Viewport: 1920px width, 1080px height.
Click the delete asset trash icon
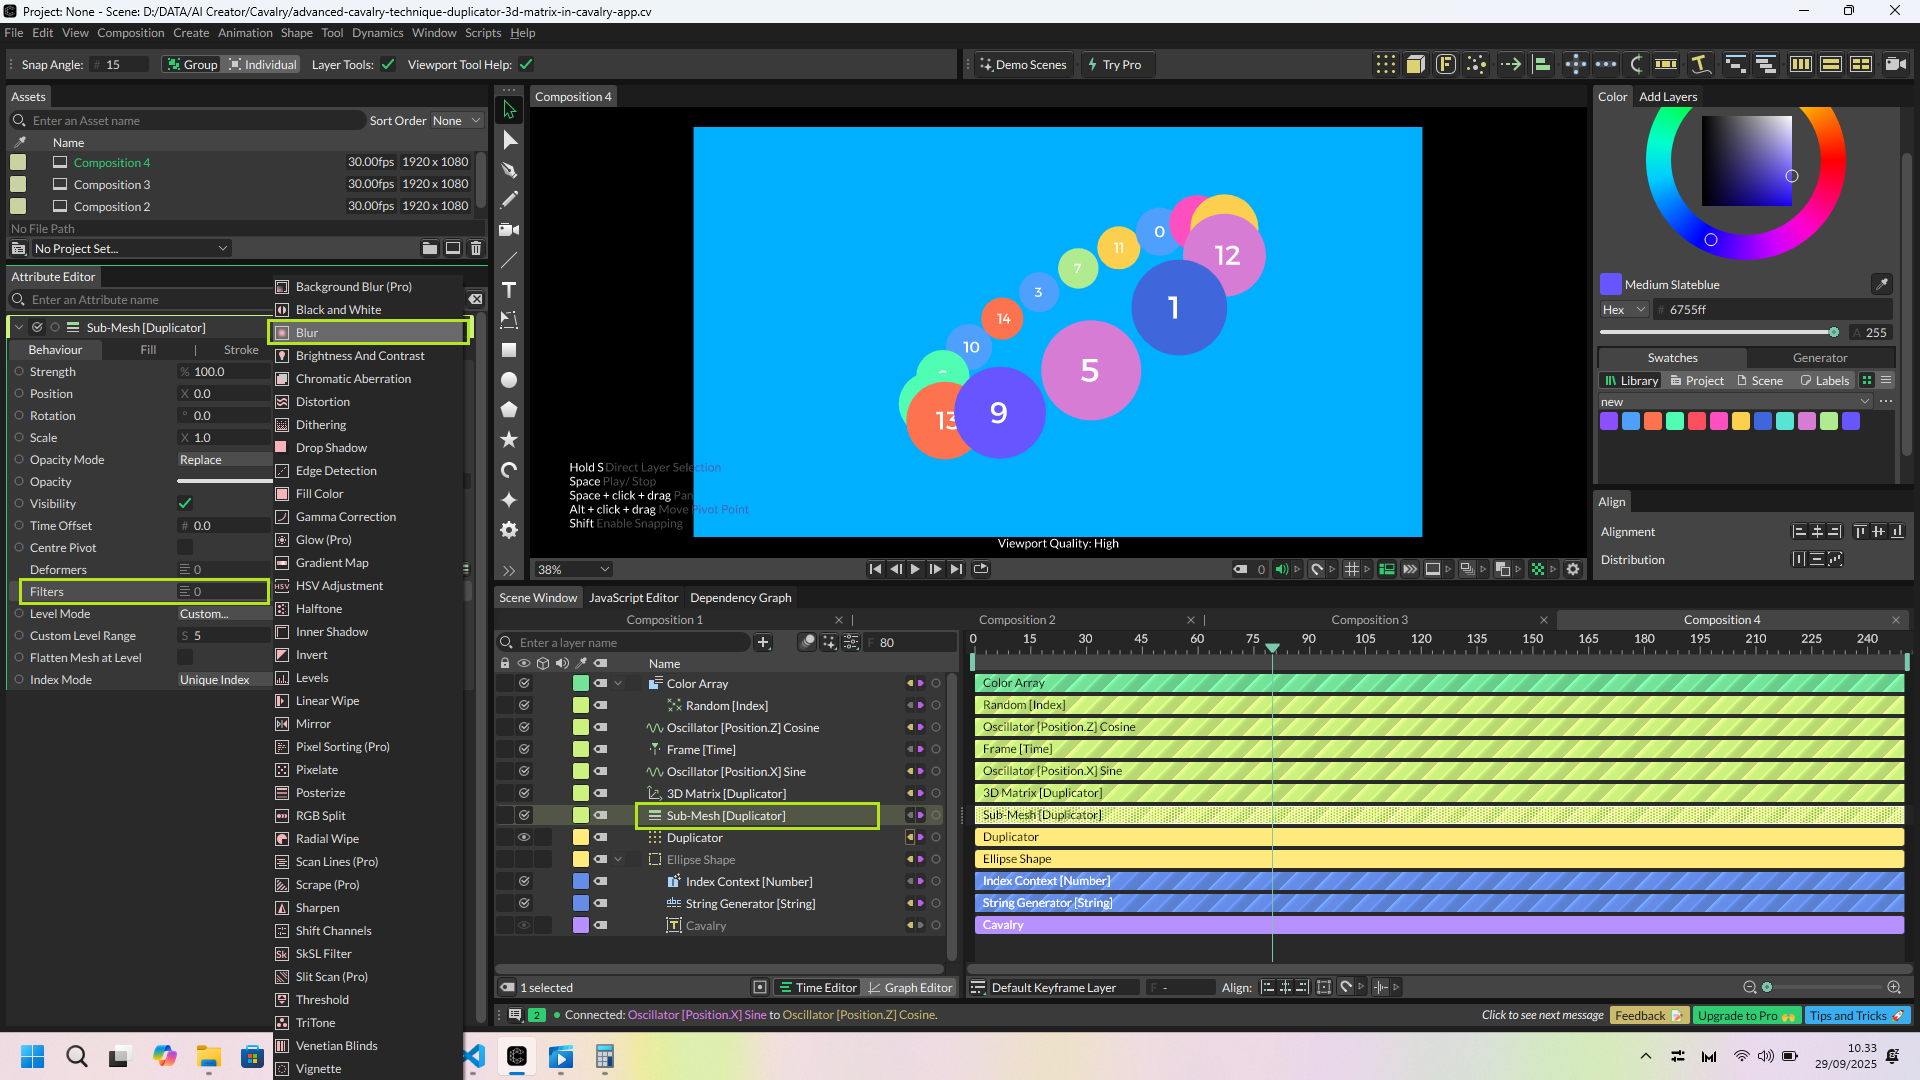click(476, 248)
